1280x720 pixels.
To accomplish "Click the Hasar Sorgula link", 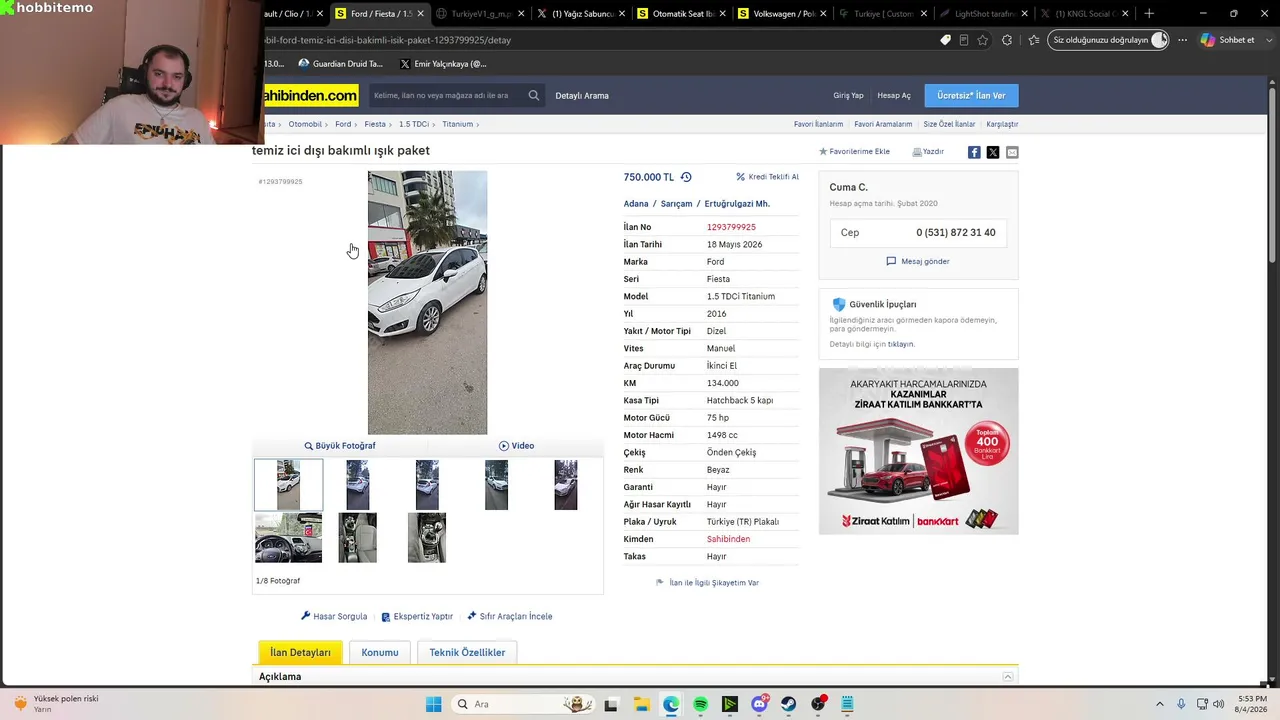I will coord(334,616).
